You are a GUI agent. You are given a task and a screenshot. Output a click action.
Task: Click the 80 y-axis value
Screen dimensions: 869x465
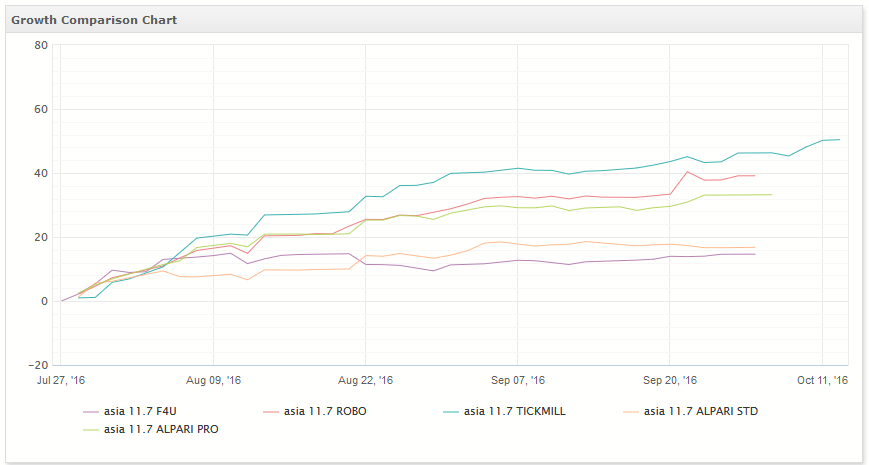[x=41, y=45]
